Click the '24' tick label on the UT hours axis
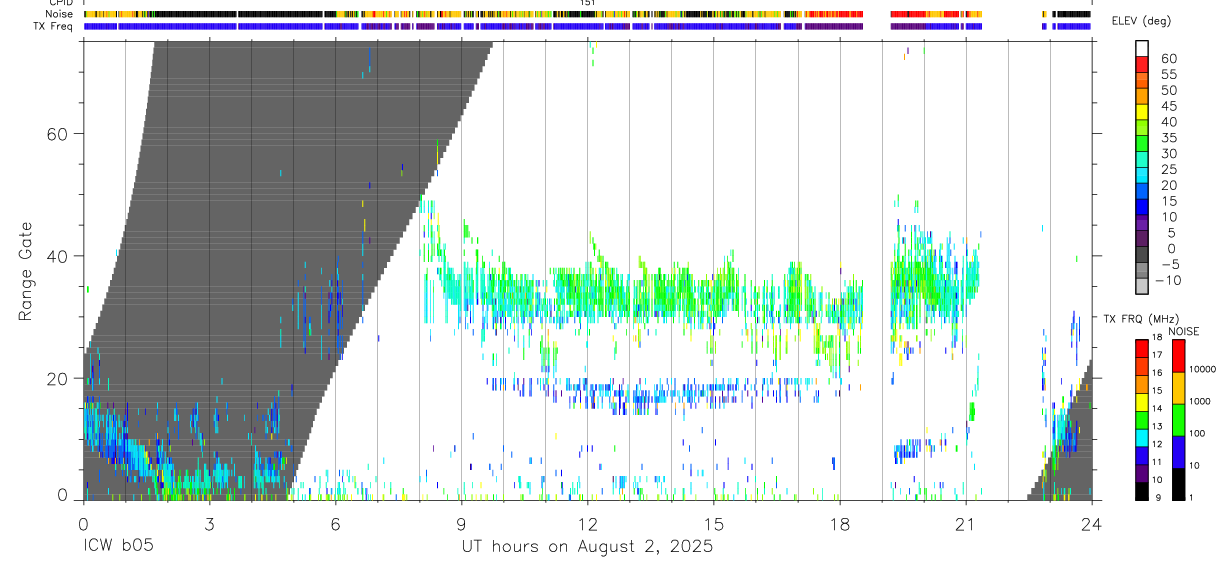This screenshot has width=1228, height=567. pos(1092,524)
